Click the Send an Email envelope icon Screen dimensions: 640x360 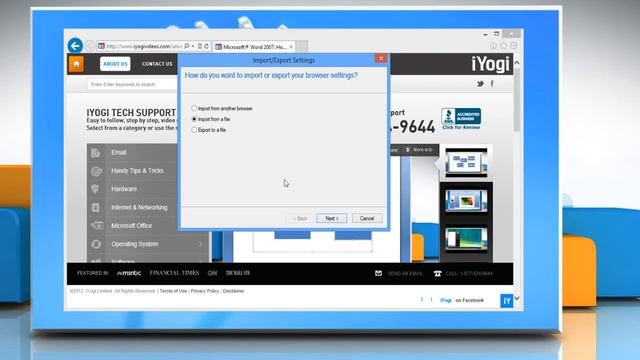(378, 273)
